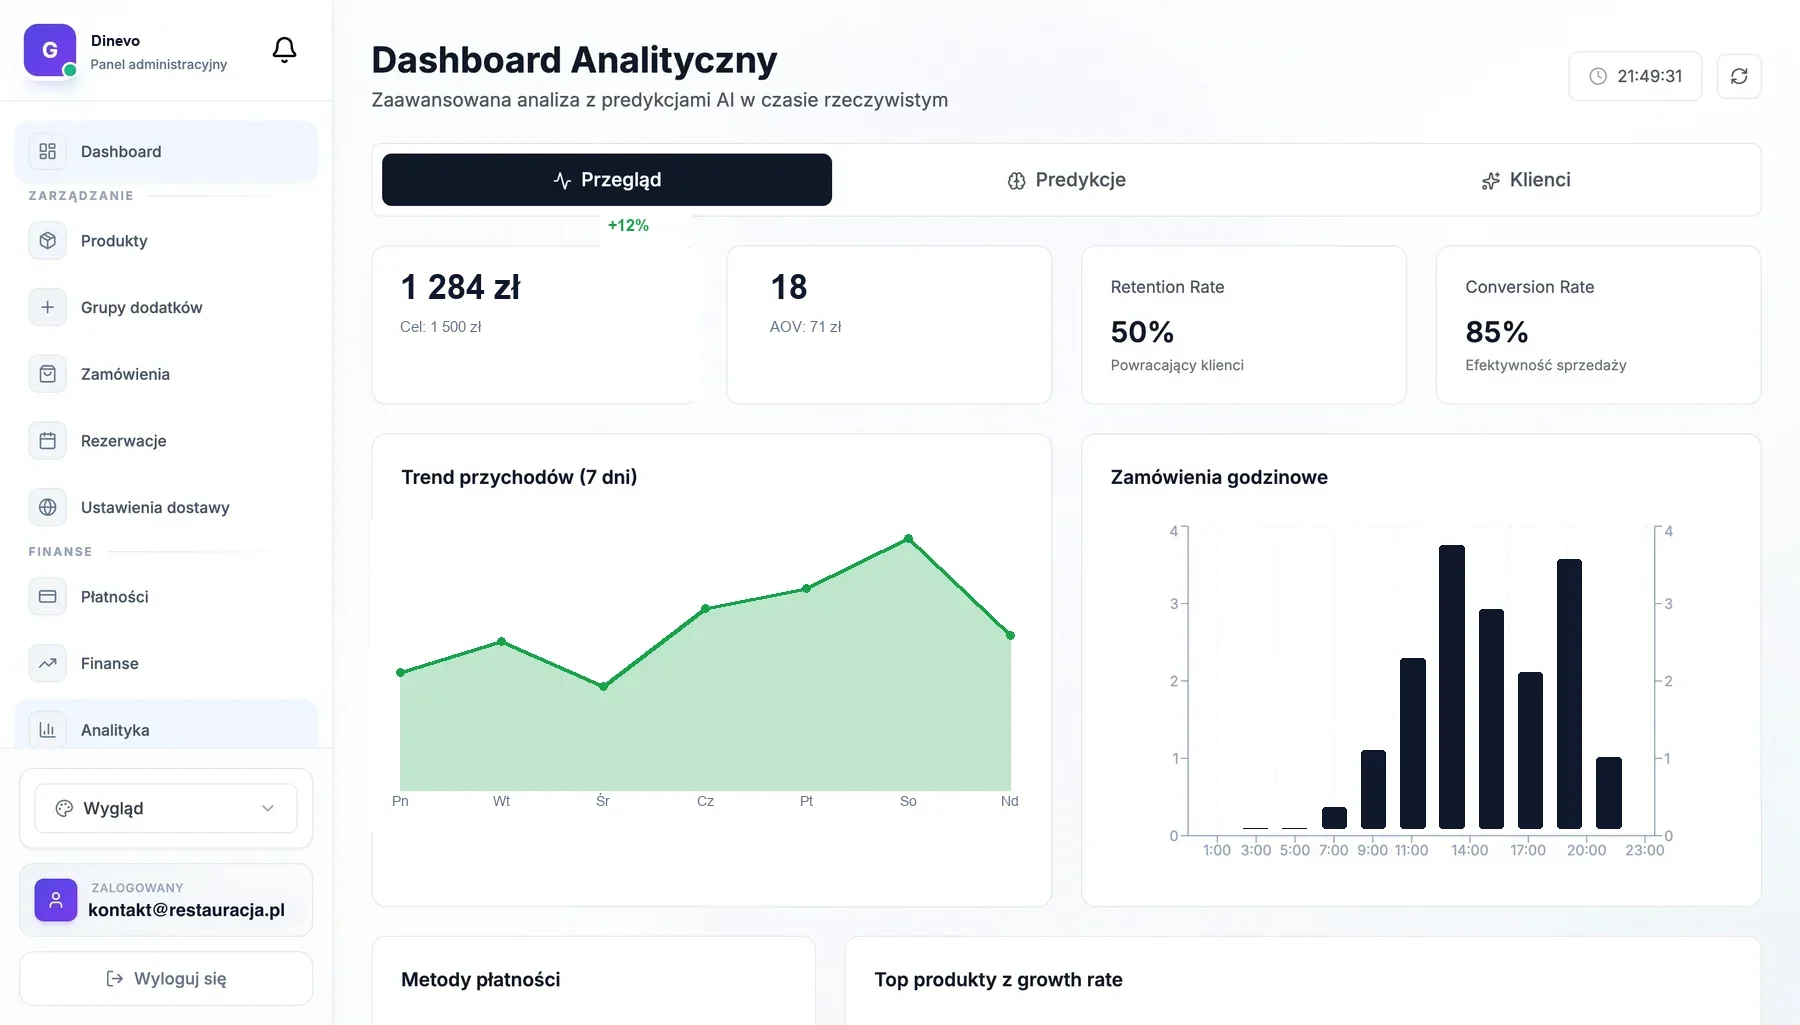The width and height of the screenshot is (1800, 1025).
Task: Click the AOV: 71 zł text
Action: click(805, 327)
